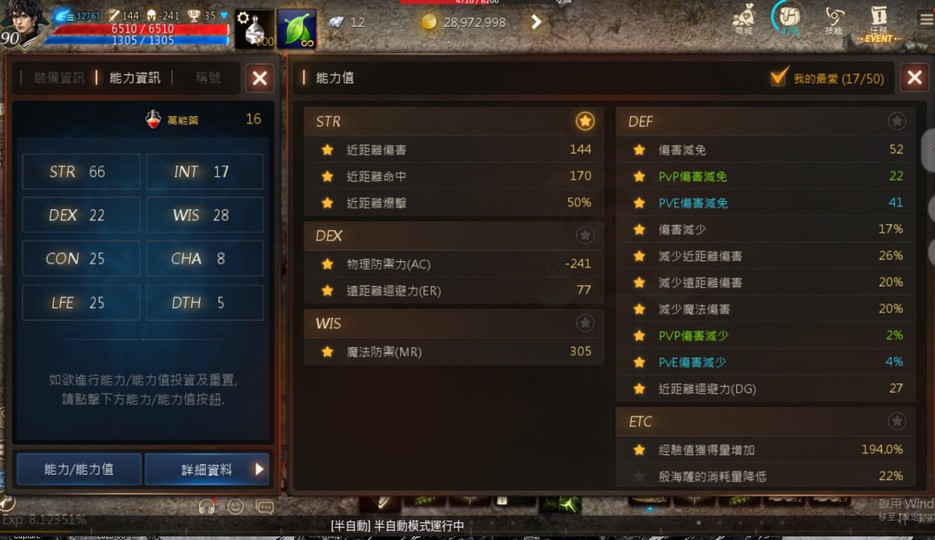This screenshot has height=540, width=935.
Task: Open the skills swirl icon
Action: click(834, 19)
